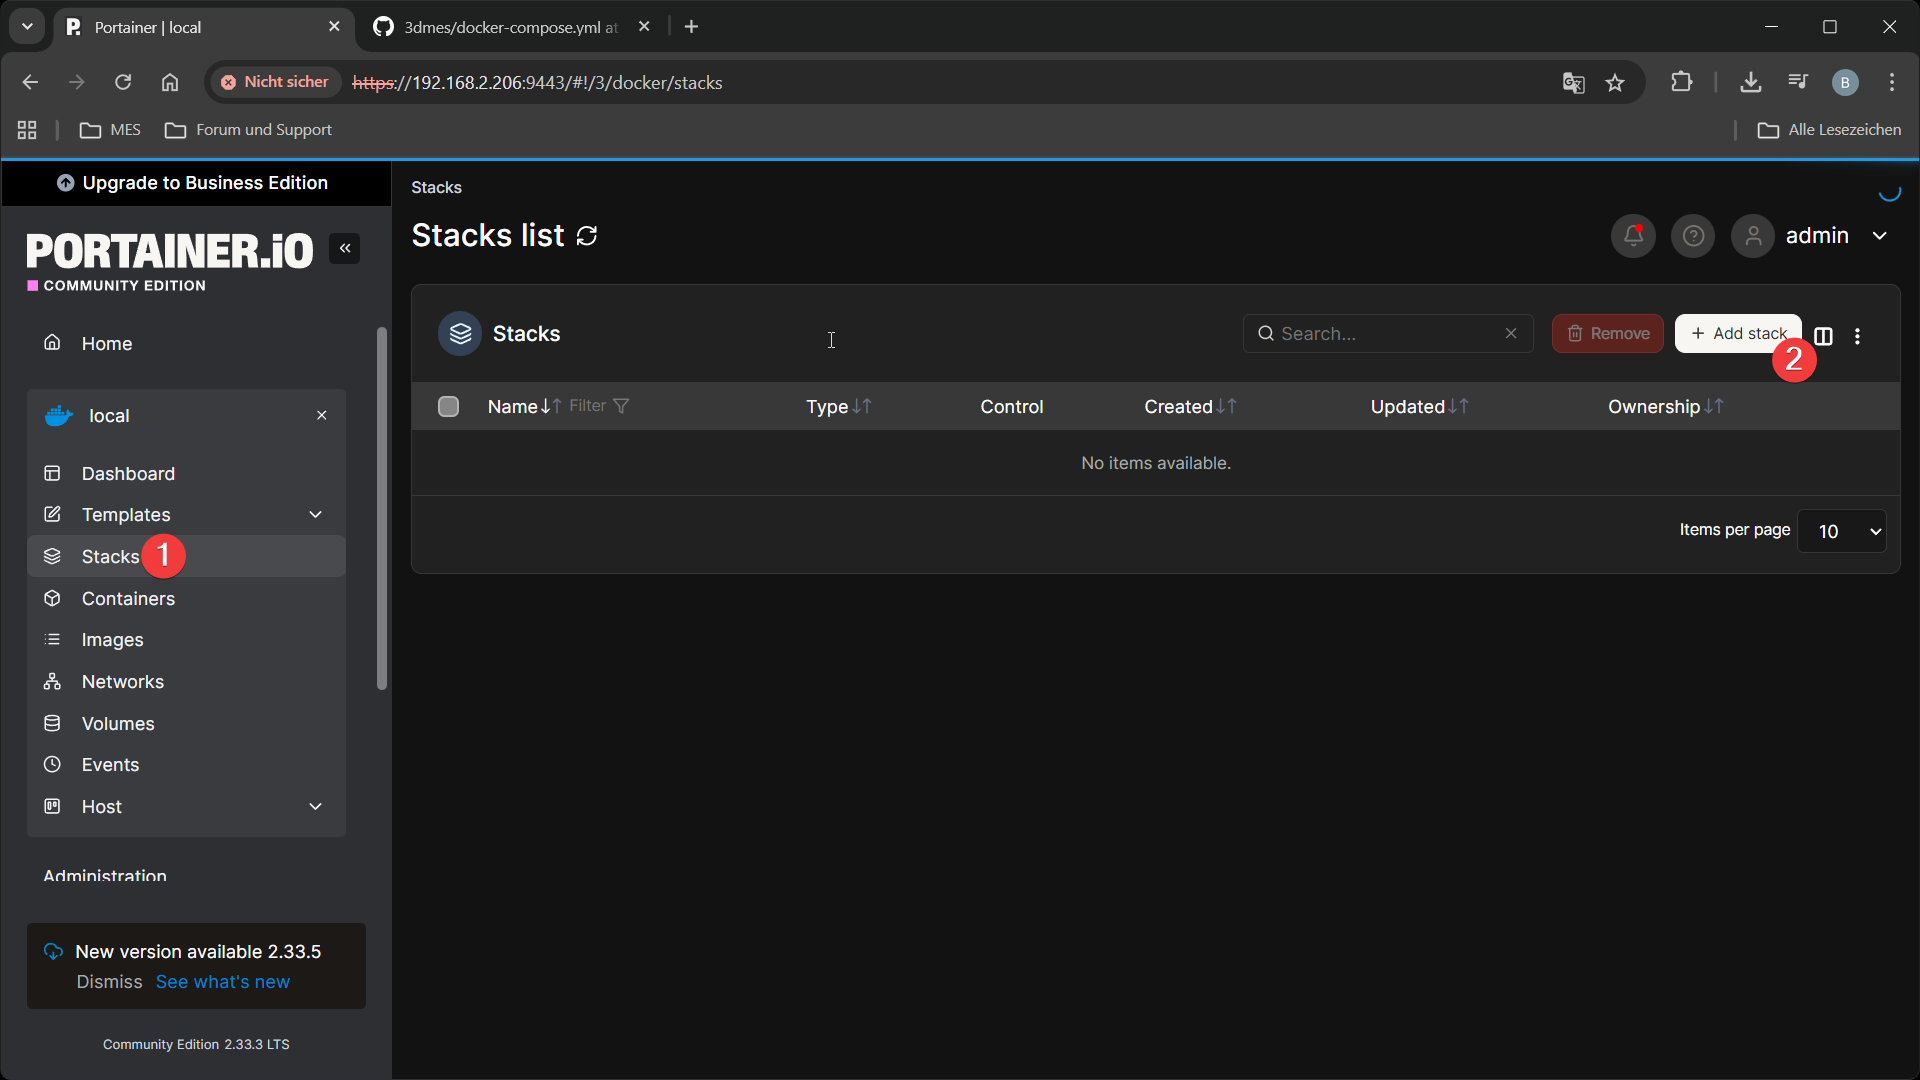Tick the select-all stacks checkbox
This screenshot has width=1920, height=1080.
(x=448, y=406)
